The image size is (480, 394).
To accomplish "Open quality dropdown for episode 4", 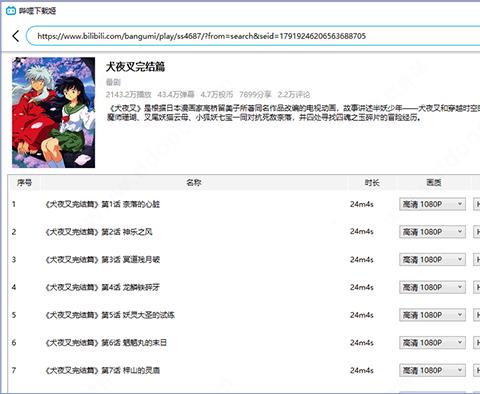I will [432, 287].
